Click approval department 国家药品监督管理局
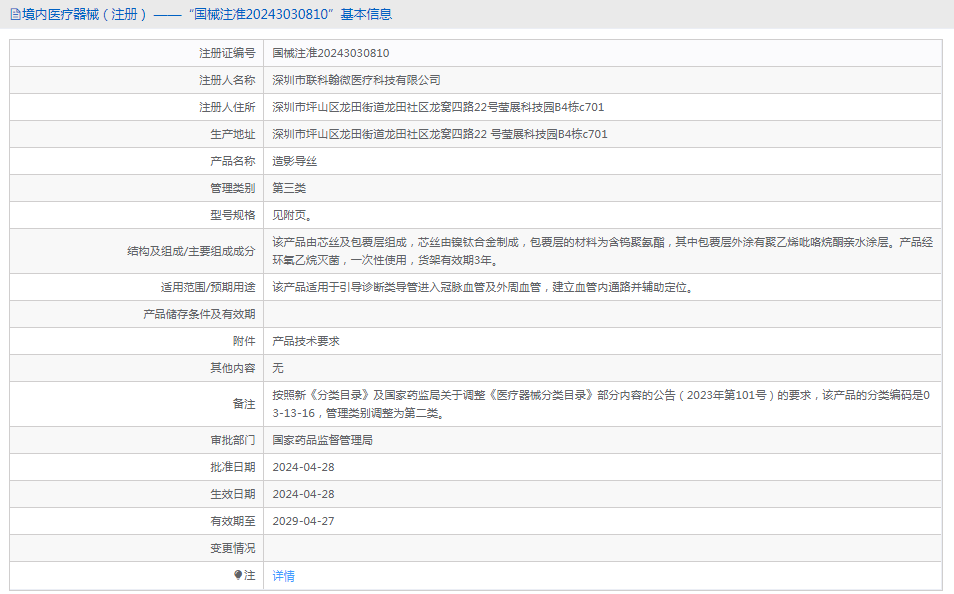Screen dimensions: 954x594 tap(322, 440)
